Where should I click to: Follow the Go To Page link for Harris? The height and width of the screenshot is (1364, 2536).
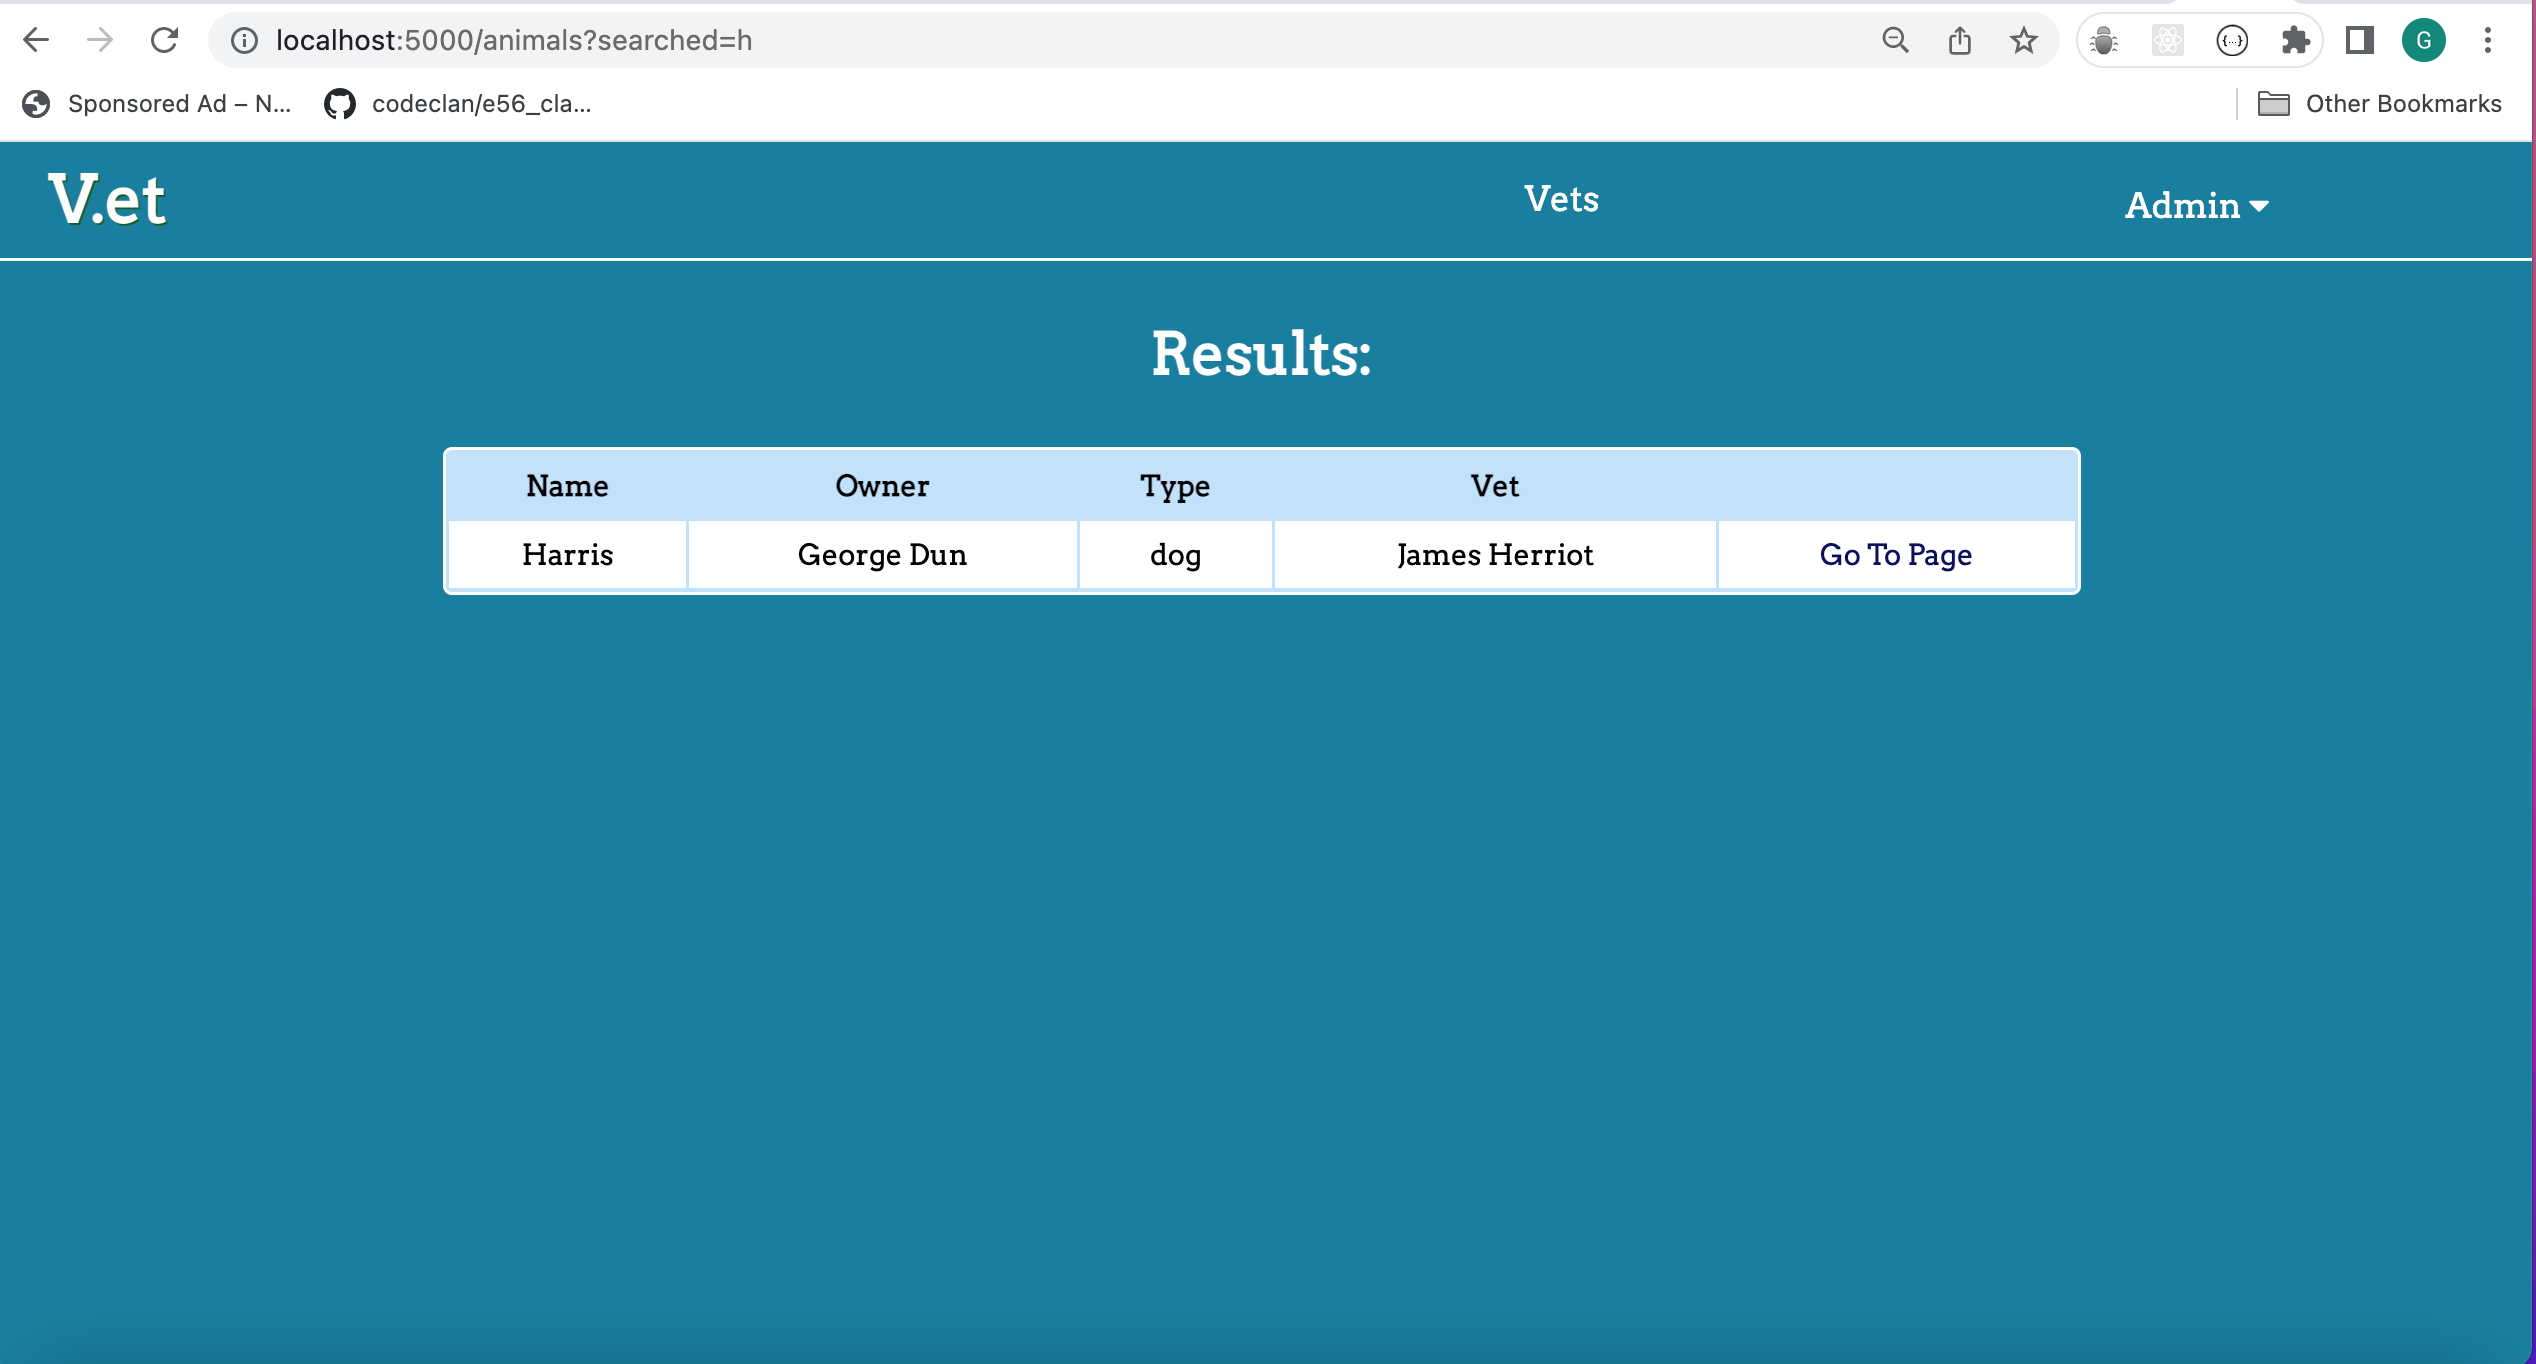click(1895, 554)
